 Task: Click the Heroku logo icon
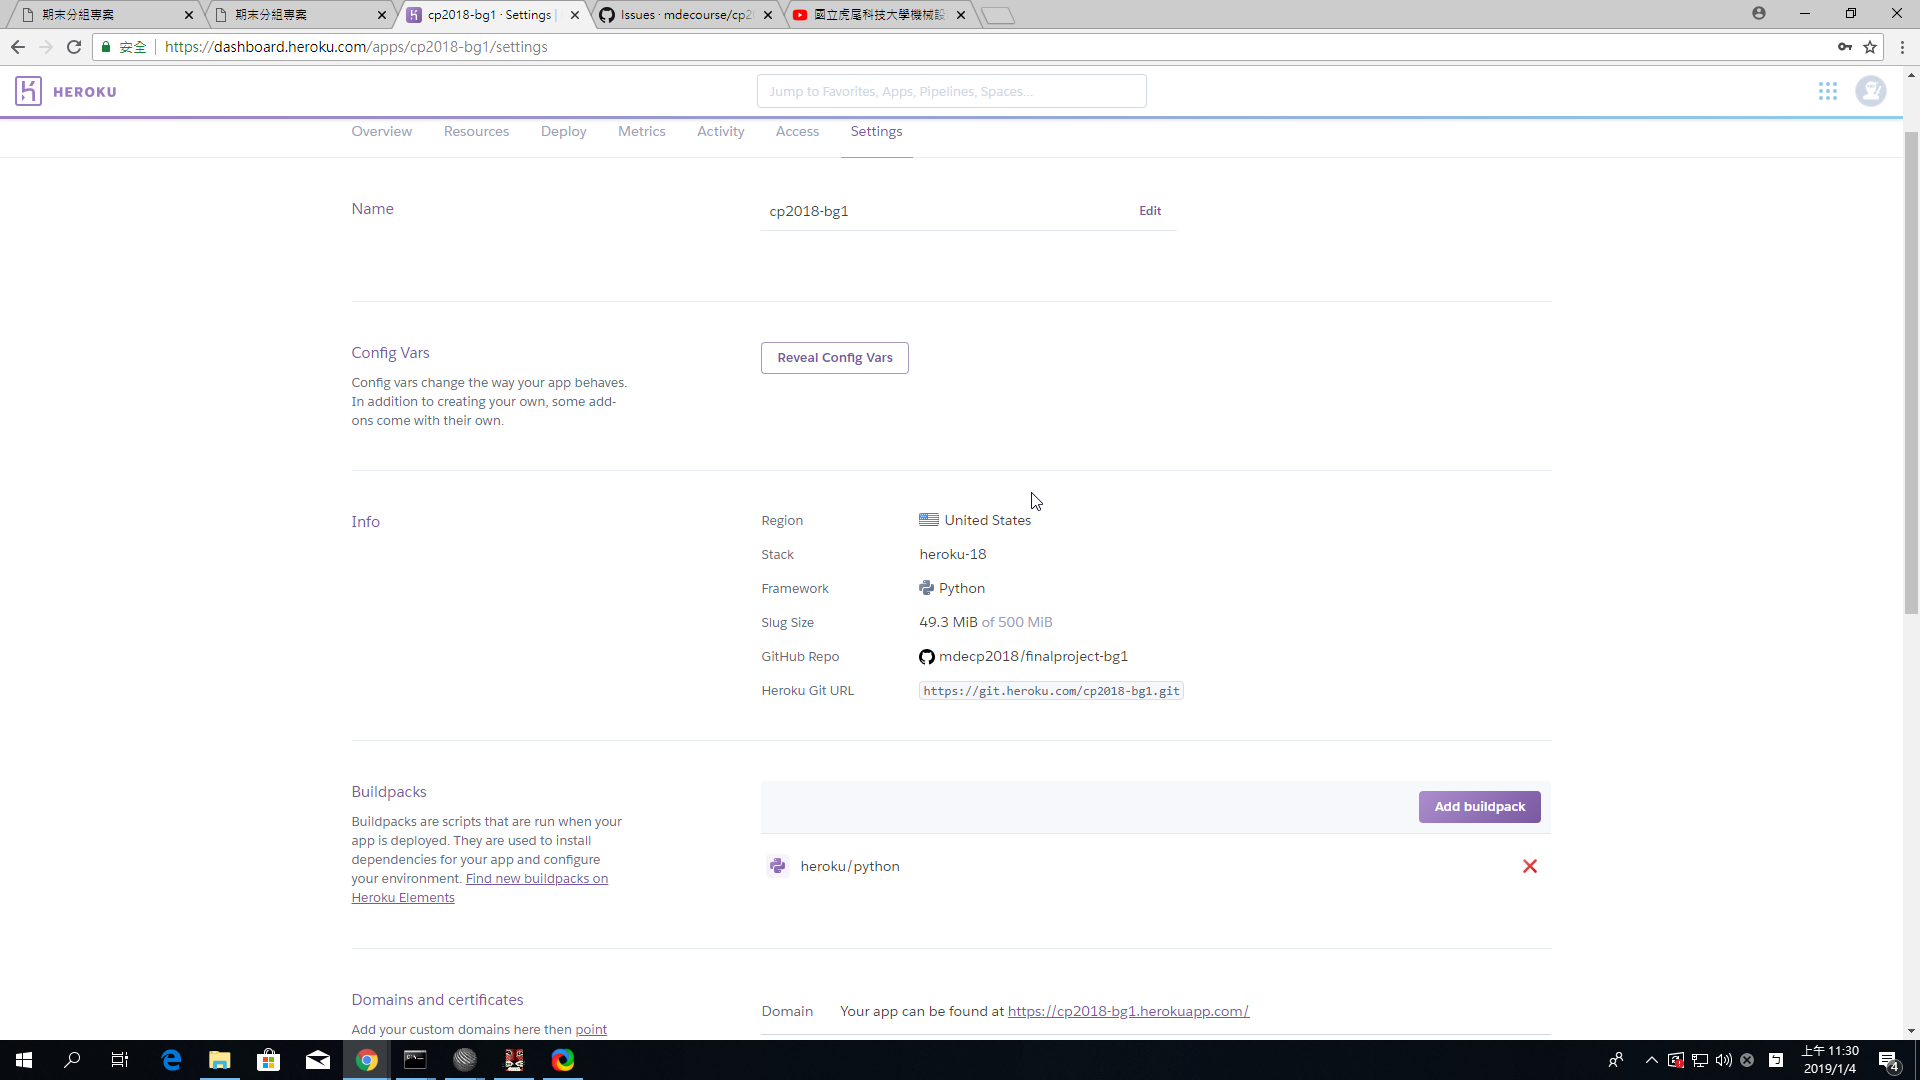[28, 91]
